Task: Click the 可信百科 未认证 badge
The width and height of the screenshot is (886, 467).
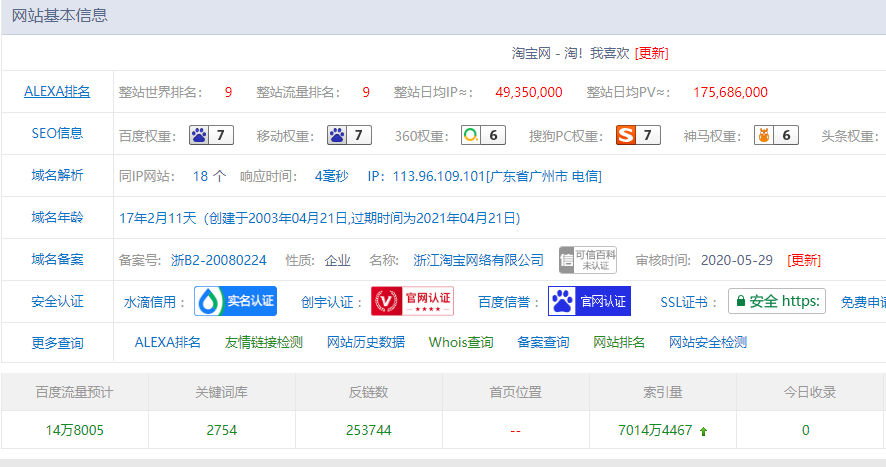Action: 587,260
